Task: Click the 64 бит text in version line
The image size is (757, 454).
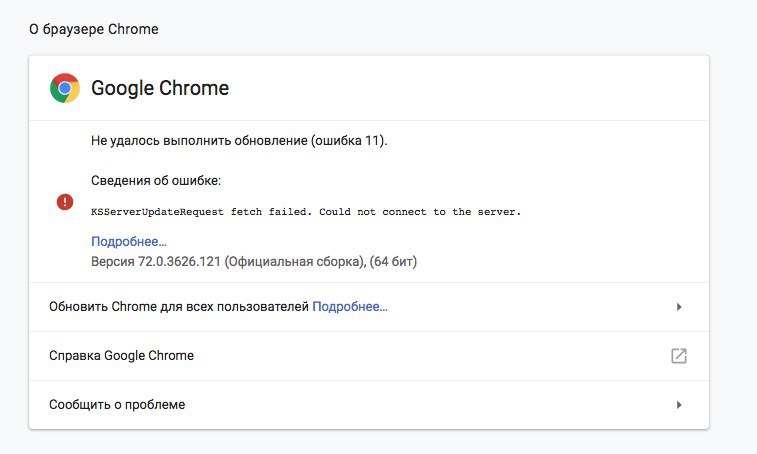Action: point(393,261)
